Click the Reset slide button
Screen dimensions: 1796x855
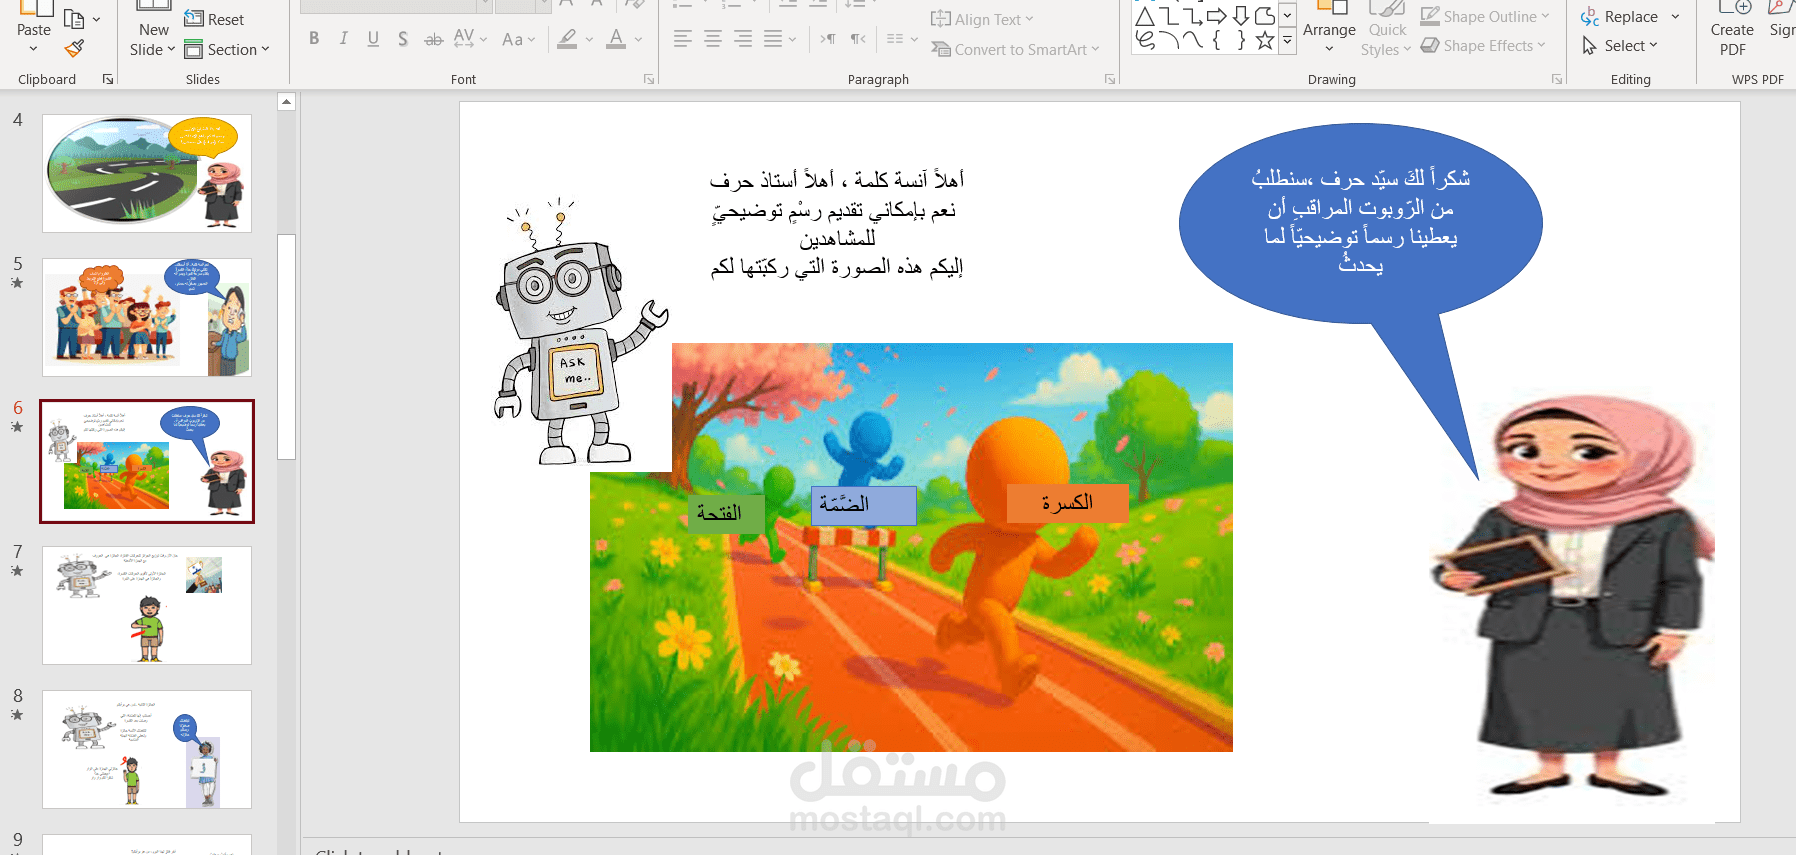coord(214,19)
